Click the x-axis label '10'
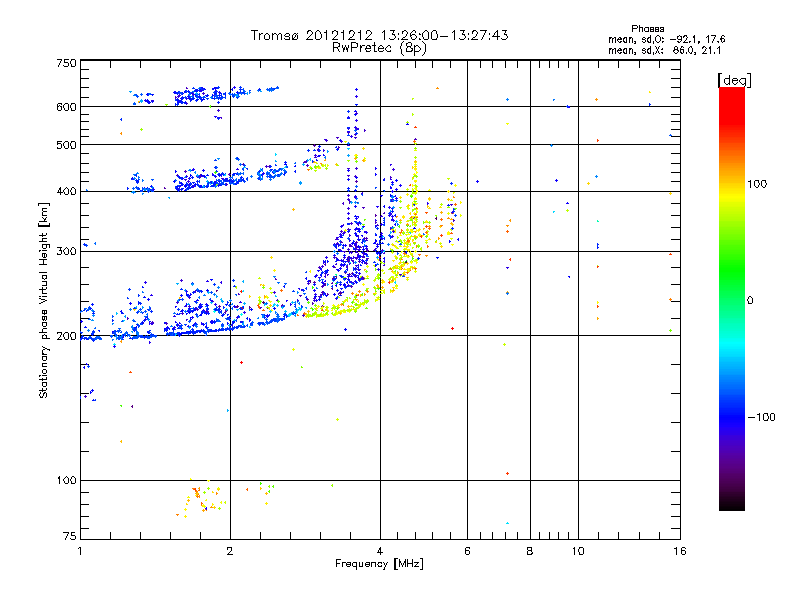The width and height of the screenshot is (800, 600). (x=578, y=551)
